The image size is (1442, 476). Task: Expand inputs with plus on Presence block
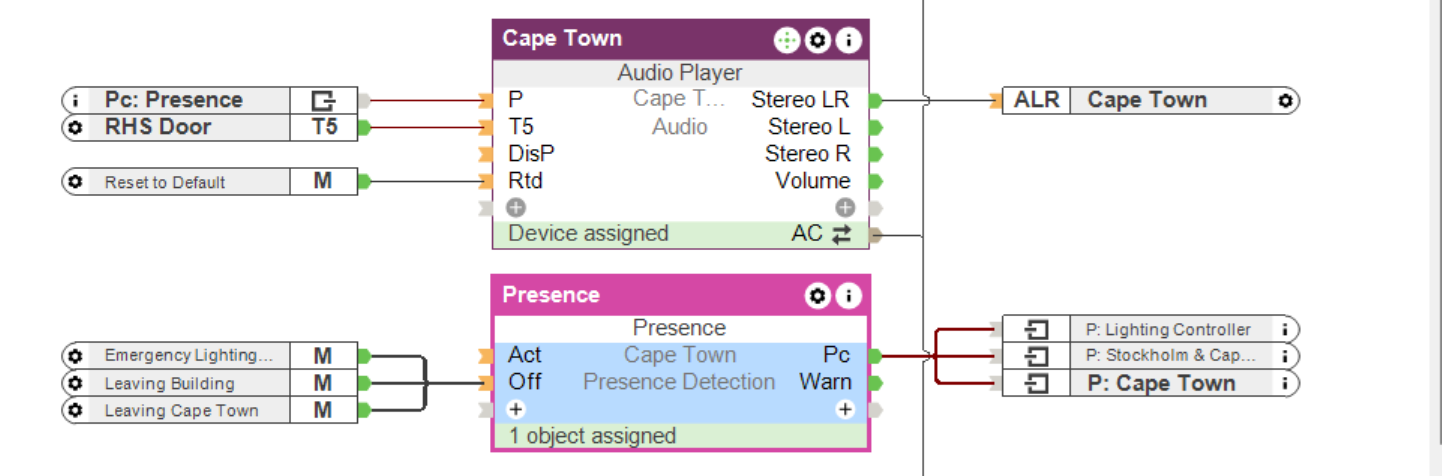pos(516,409)
